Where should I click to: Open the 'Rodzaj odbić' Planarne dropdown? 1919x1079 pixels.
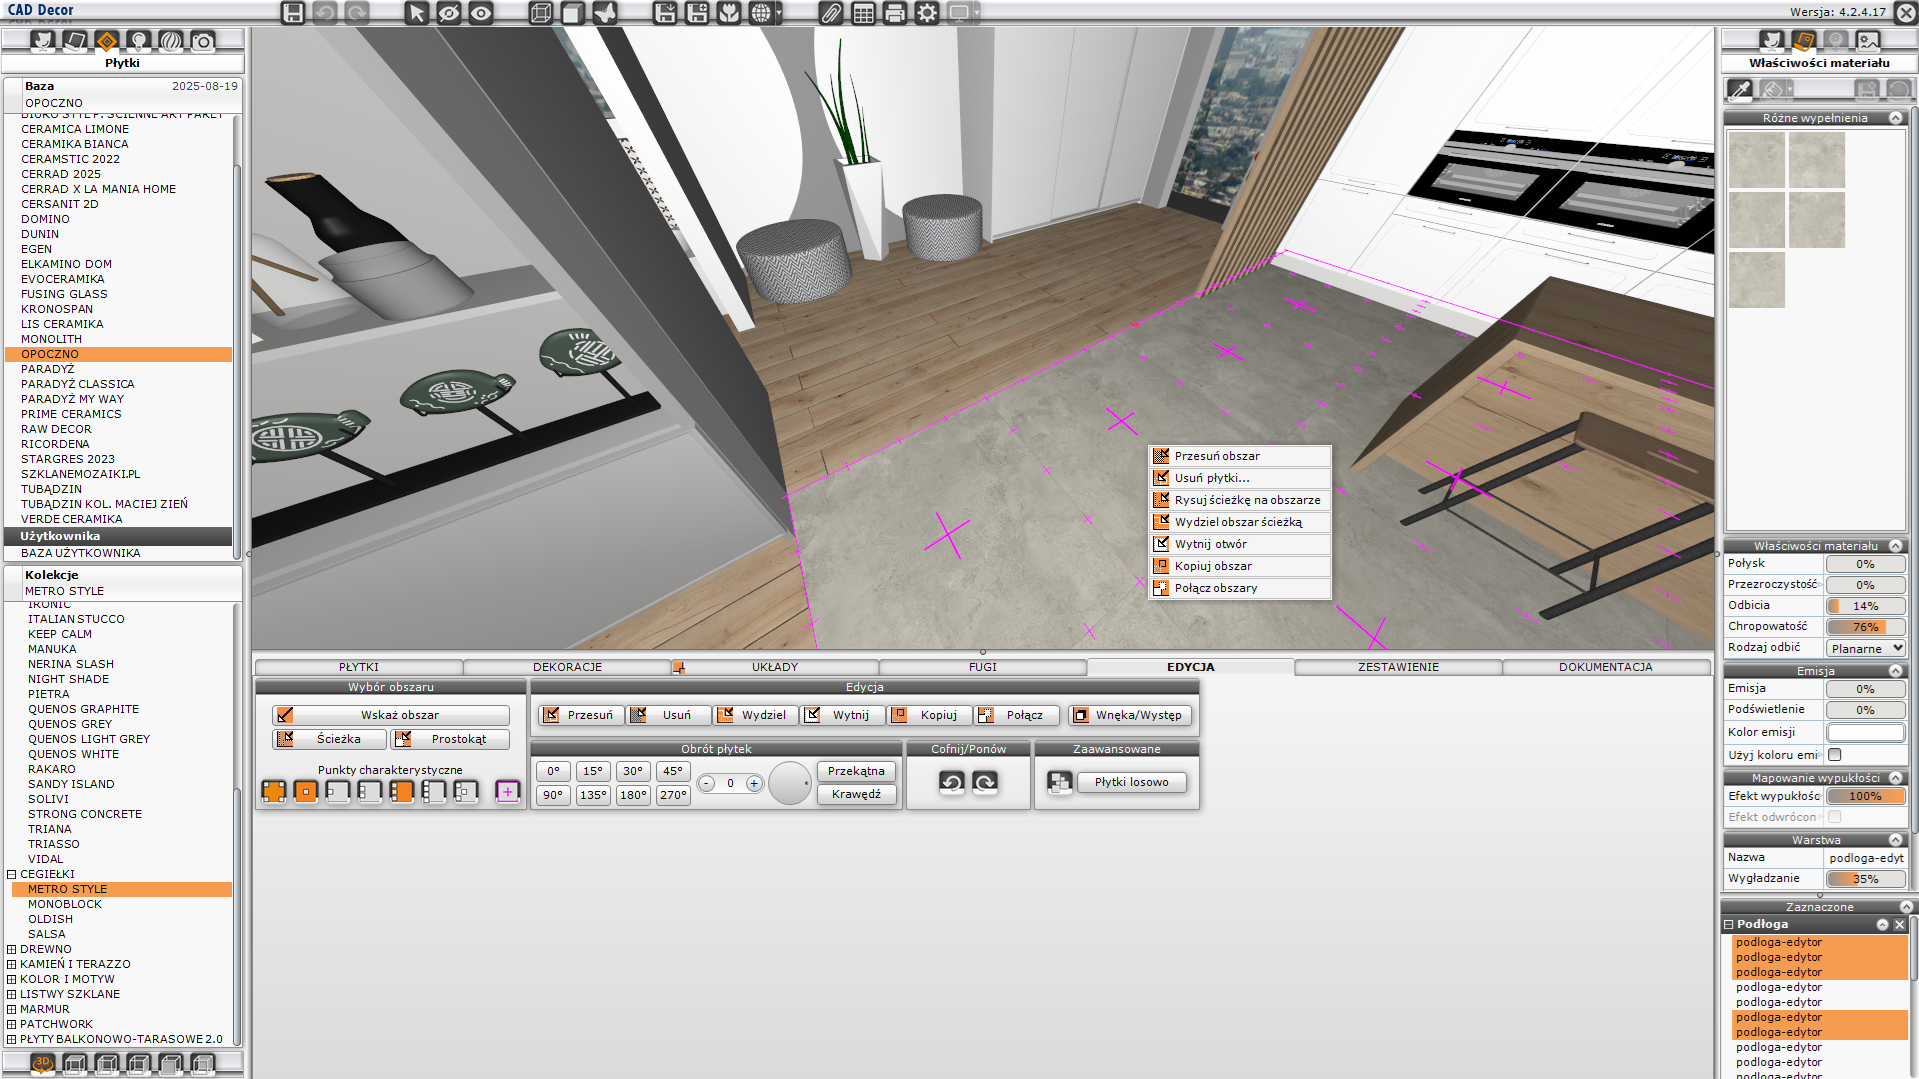pyautogui.click(x=1866, y=648)
